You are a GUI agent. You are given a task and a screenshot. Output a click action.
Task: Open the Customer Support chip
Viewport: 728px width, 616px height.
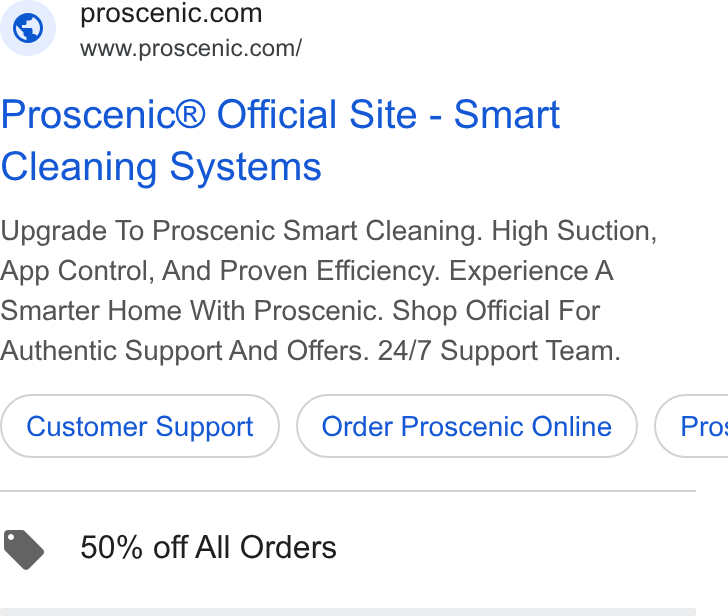pos(140,426)
